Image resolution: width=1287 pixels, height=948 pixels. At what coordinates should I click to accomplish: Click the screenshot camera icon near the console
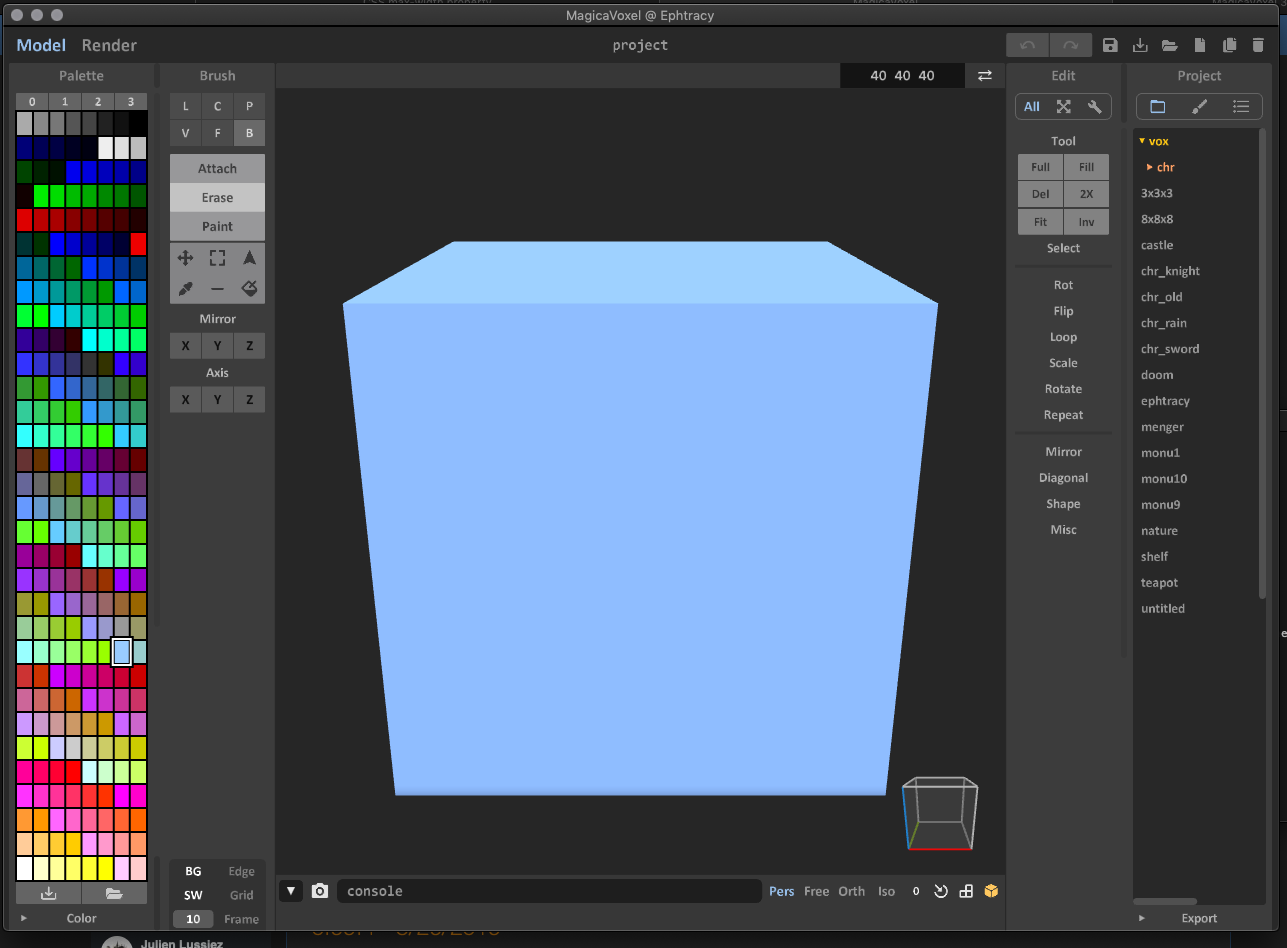click(320, 890)
